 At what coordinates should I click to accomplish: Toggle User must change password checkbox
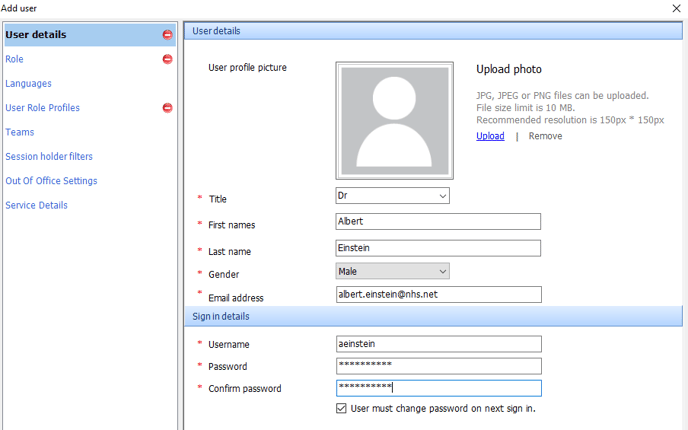[342, 408]
